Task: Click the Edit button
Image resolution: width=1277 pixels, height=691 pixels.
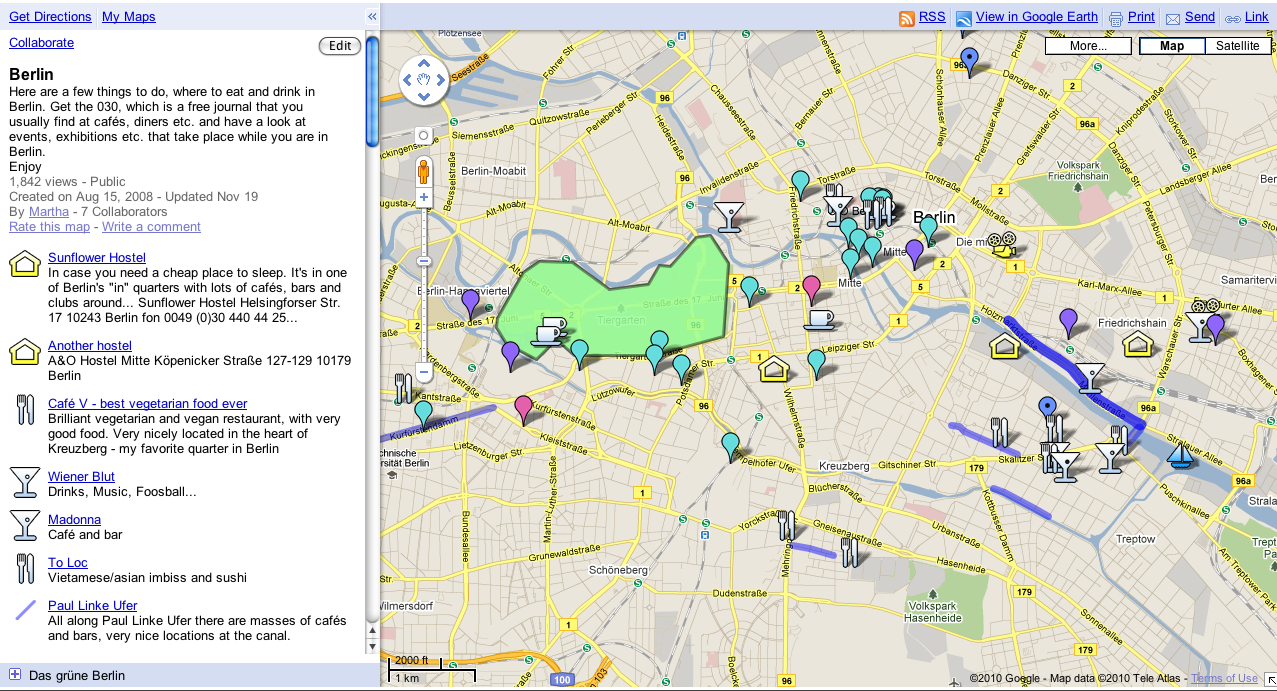Action: (340, 46)
